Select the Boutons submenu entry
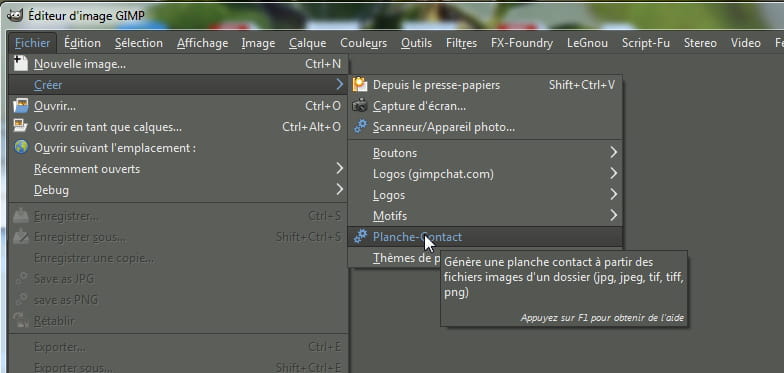Screen dimensions: 784x373 pos(485,153)
